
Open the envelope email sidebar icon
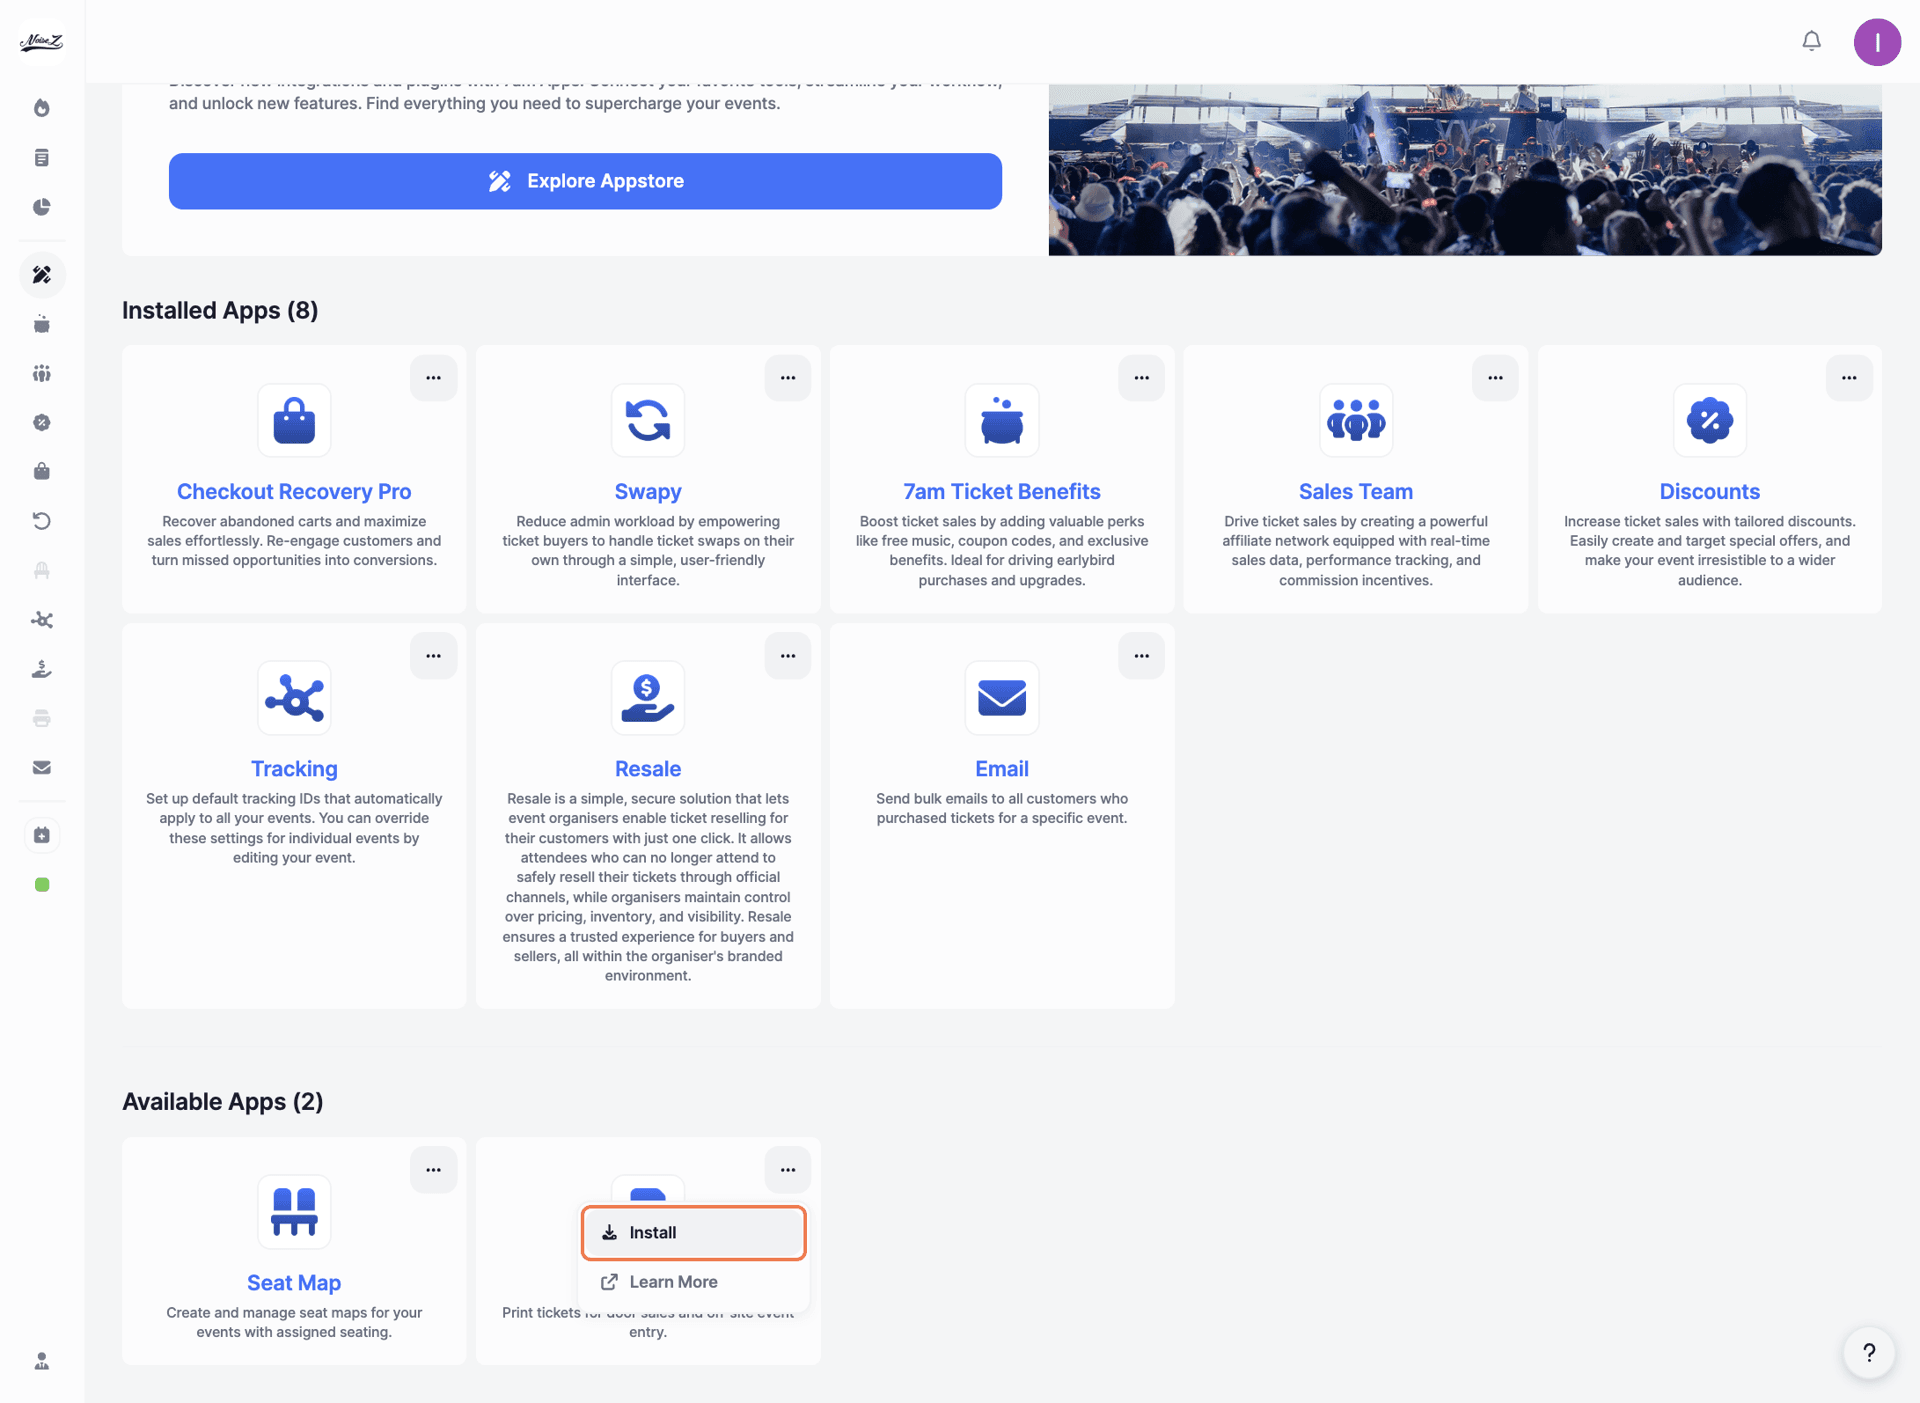(42, 768)
